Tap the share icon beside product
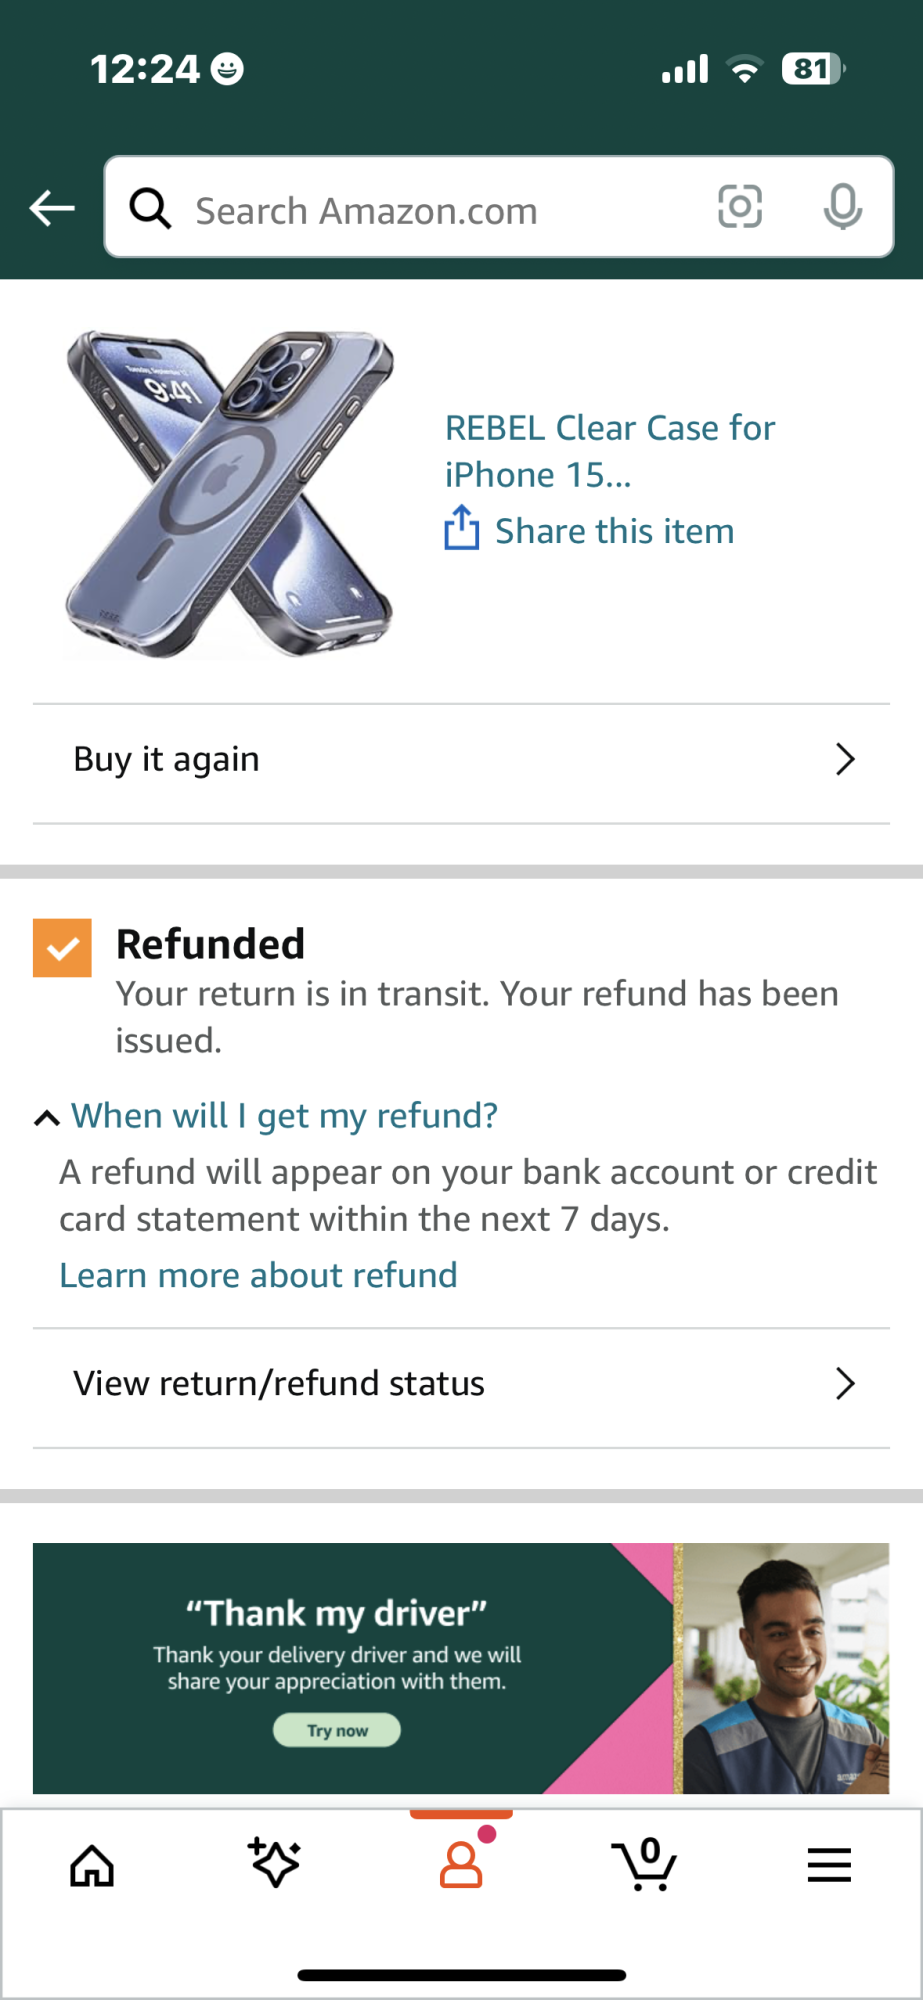Viewport: 923px width, 2000px height. (461, 528)
